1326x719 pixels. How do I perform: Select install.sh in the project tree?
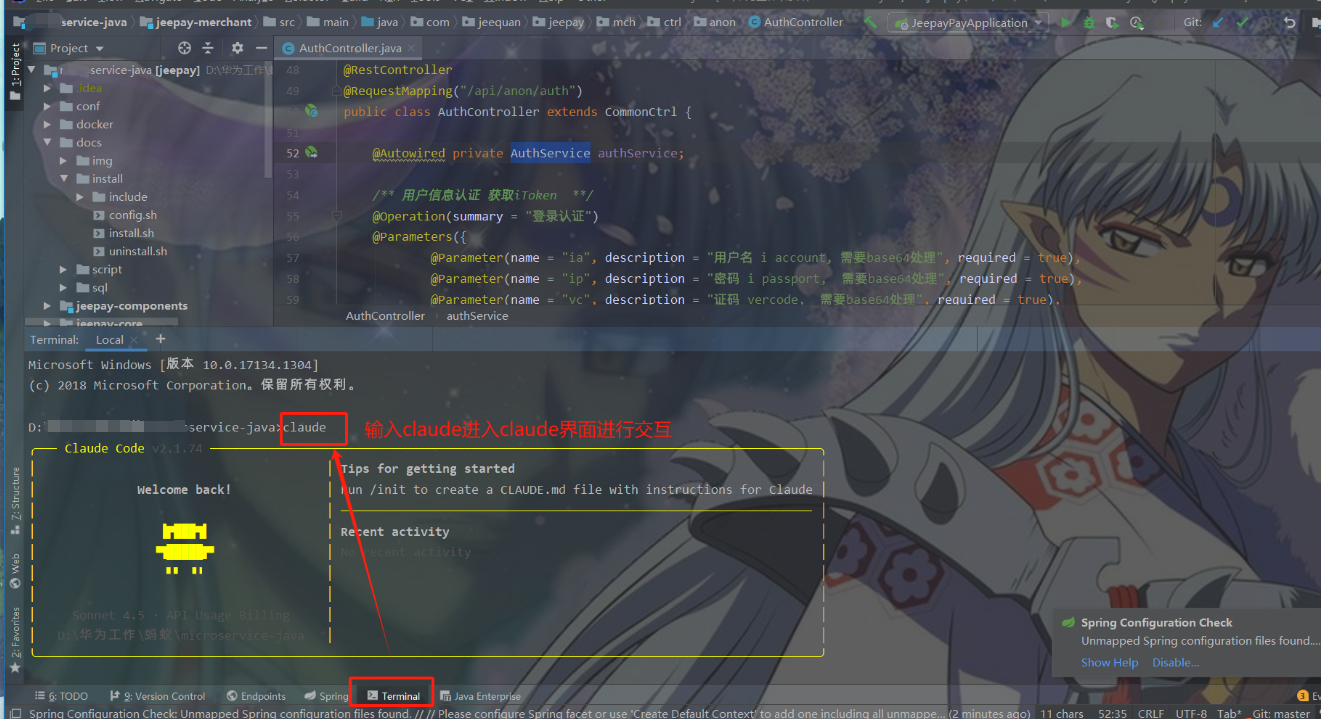[x=132, y=233]
